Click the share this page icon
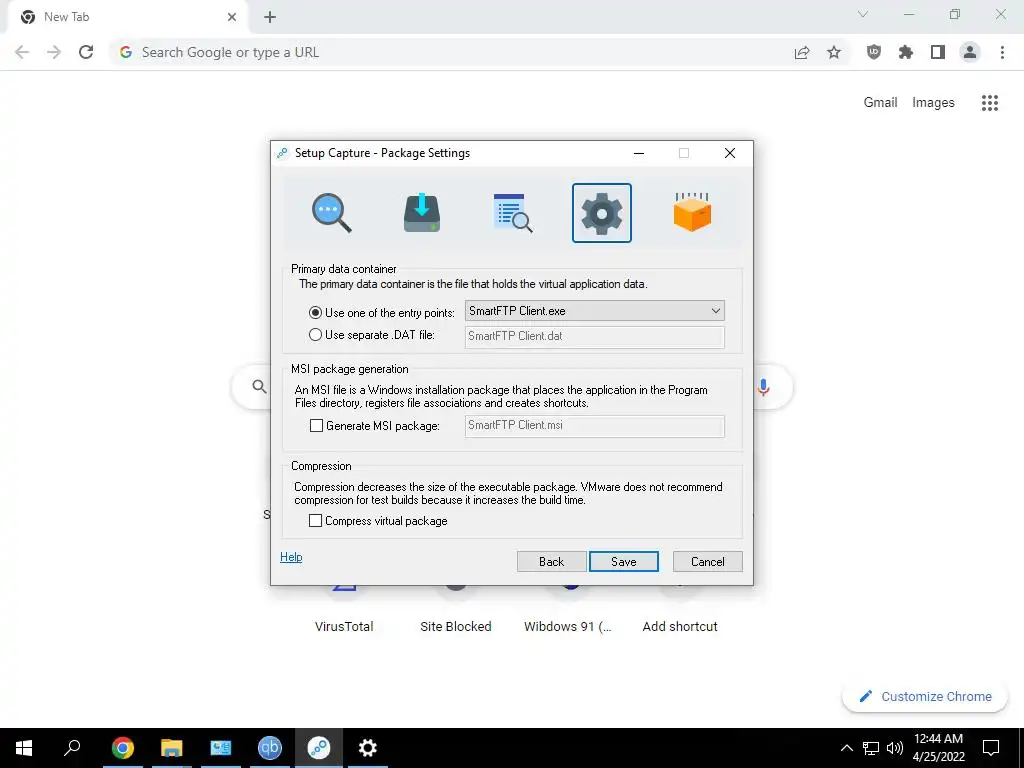Viewport: 1024px width, 768px height. (802, 52)
